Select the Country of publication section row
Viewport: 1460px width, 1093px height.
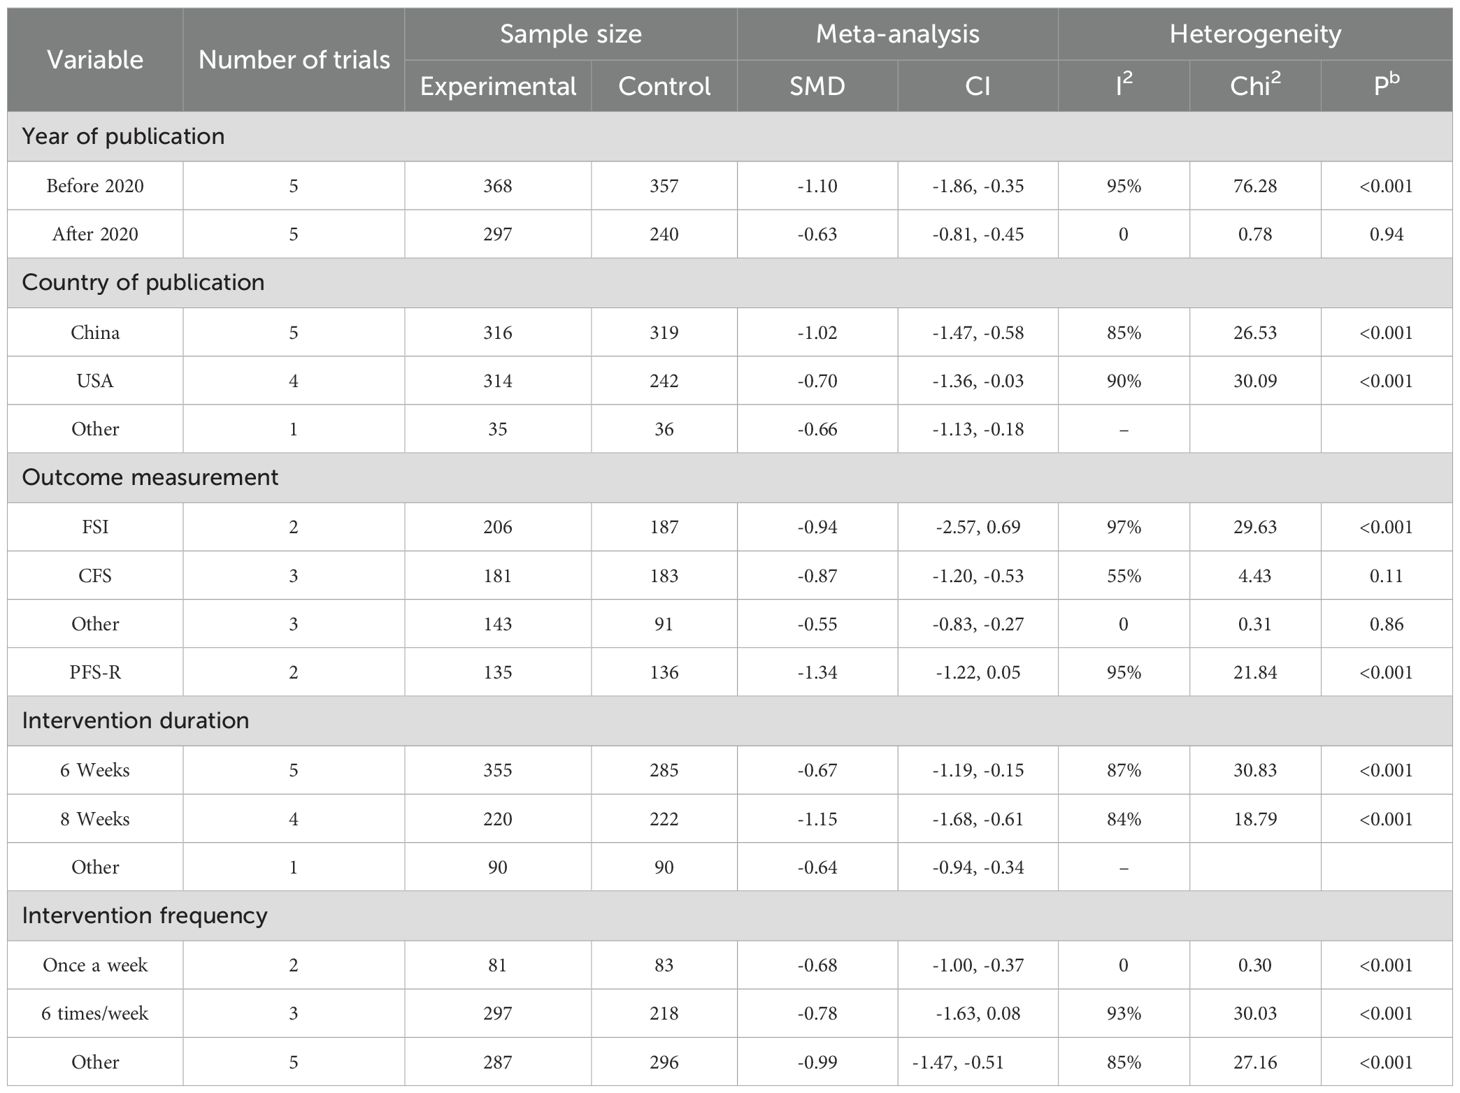click(x=143, y=282)
